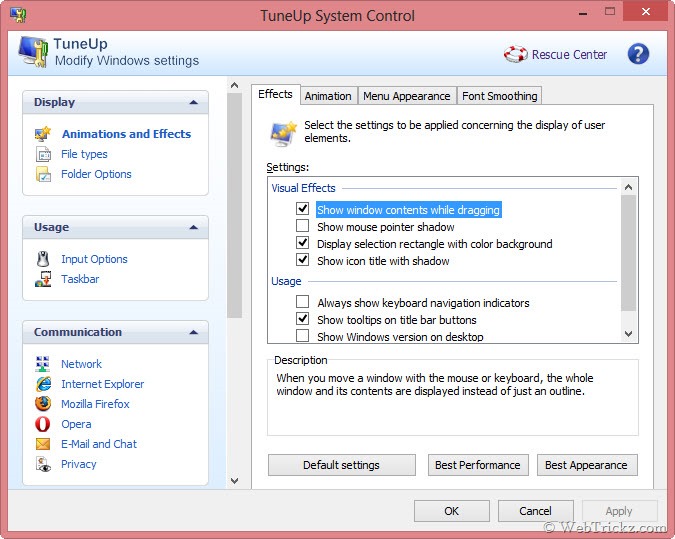The height and width of the screenshot is (539, 675).
Task: Click the Apply button
Action: click(619, 511)
